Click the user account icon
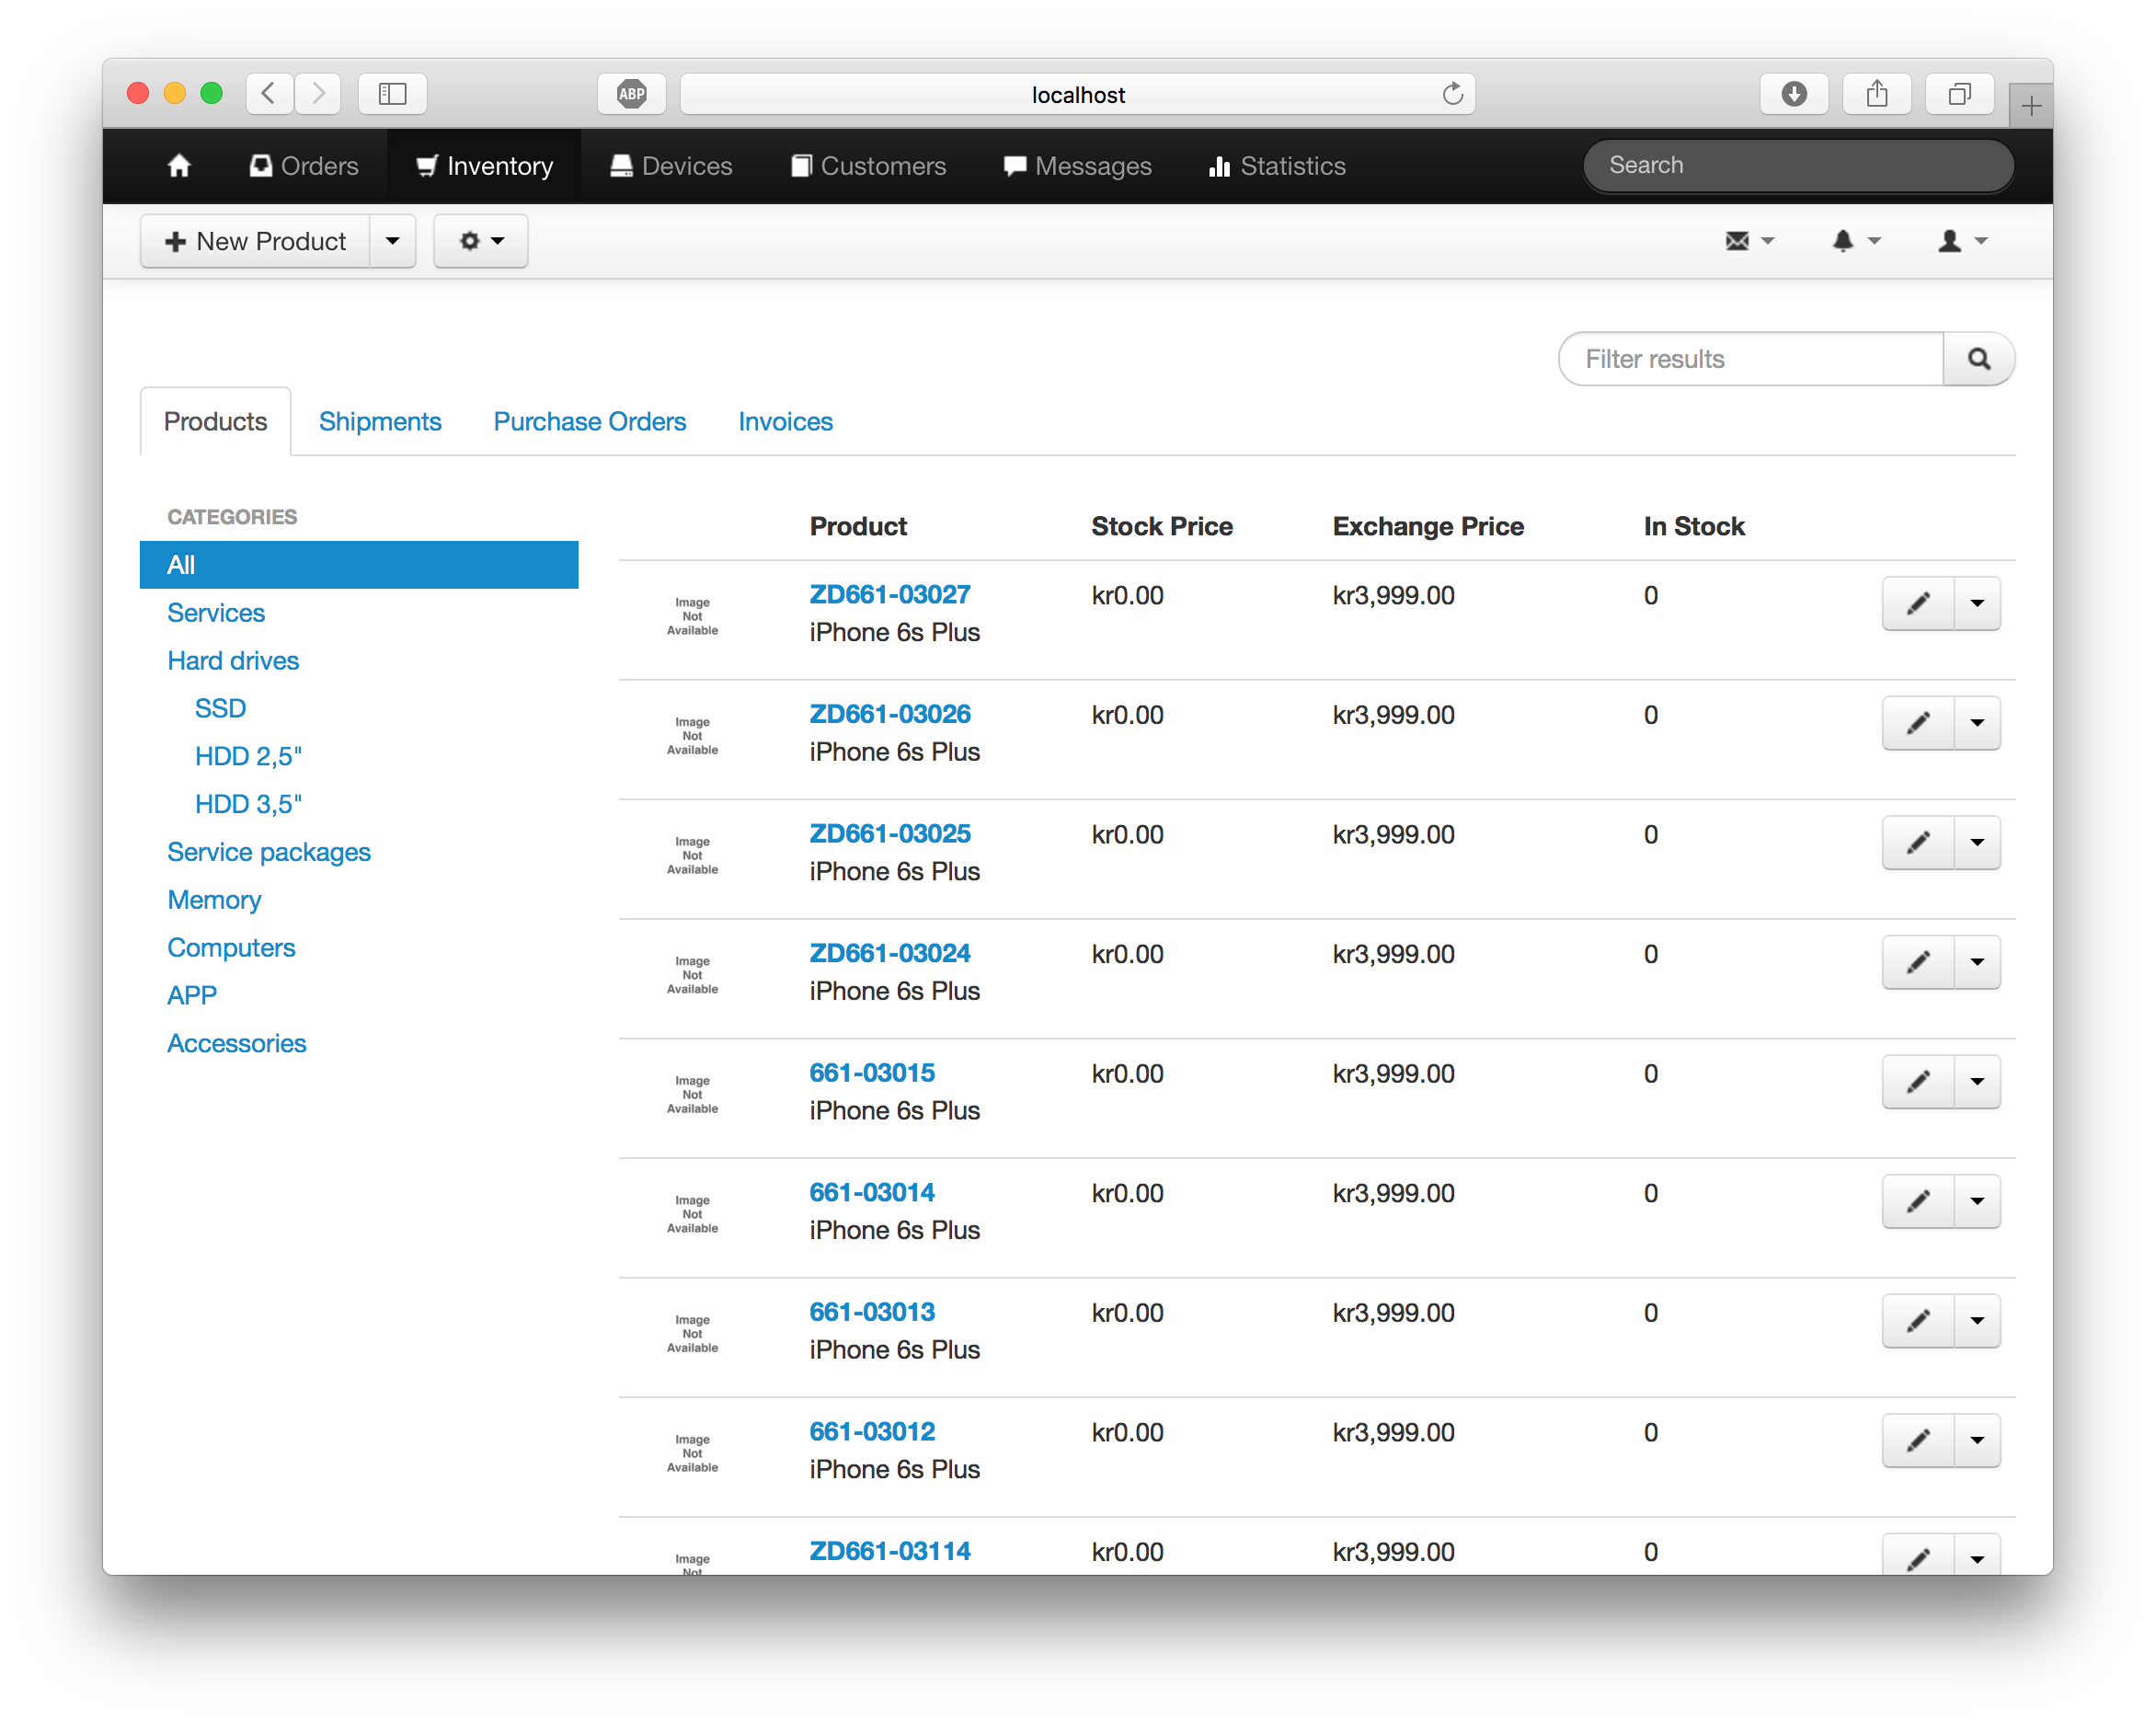This screenshot has height=1722, width=2156. click(x=1955, y=241)
